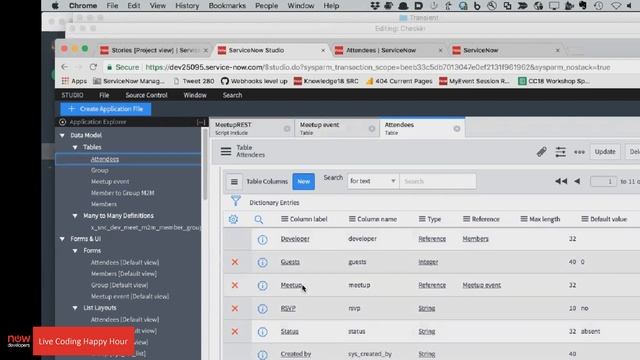Preview the Created by row info icon
The image size is (640, 360).
tap(262, 354)
